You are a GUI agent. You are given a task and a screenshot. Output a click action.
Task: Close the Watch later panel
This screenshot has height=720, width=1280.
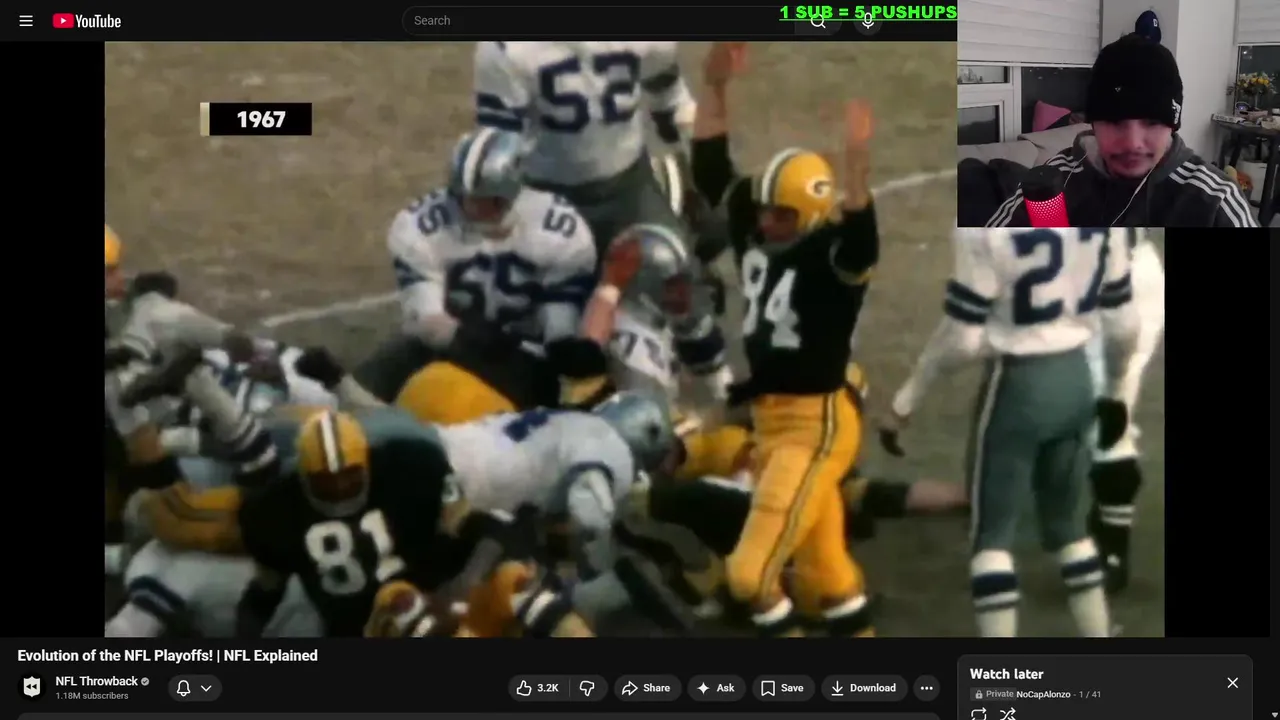coord(1232,683)
